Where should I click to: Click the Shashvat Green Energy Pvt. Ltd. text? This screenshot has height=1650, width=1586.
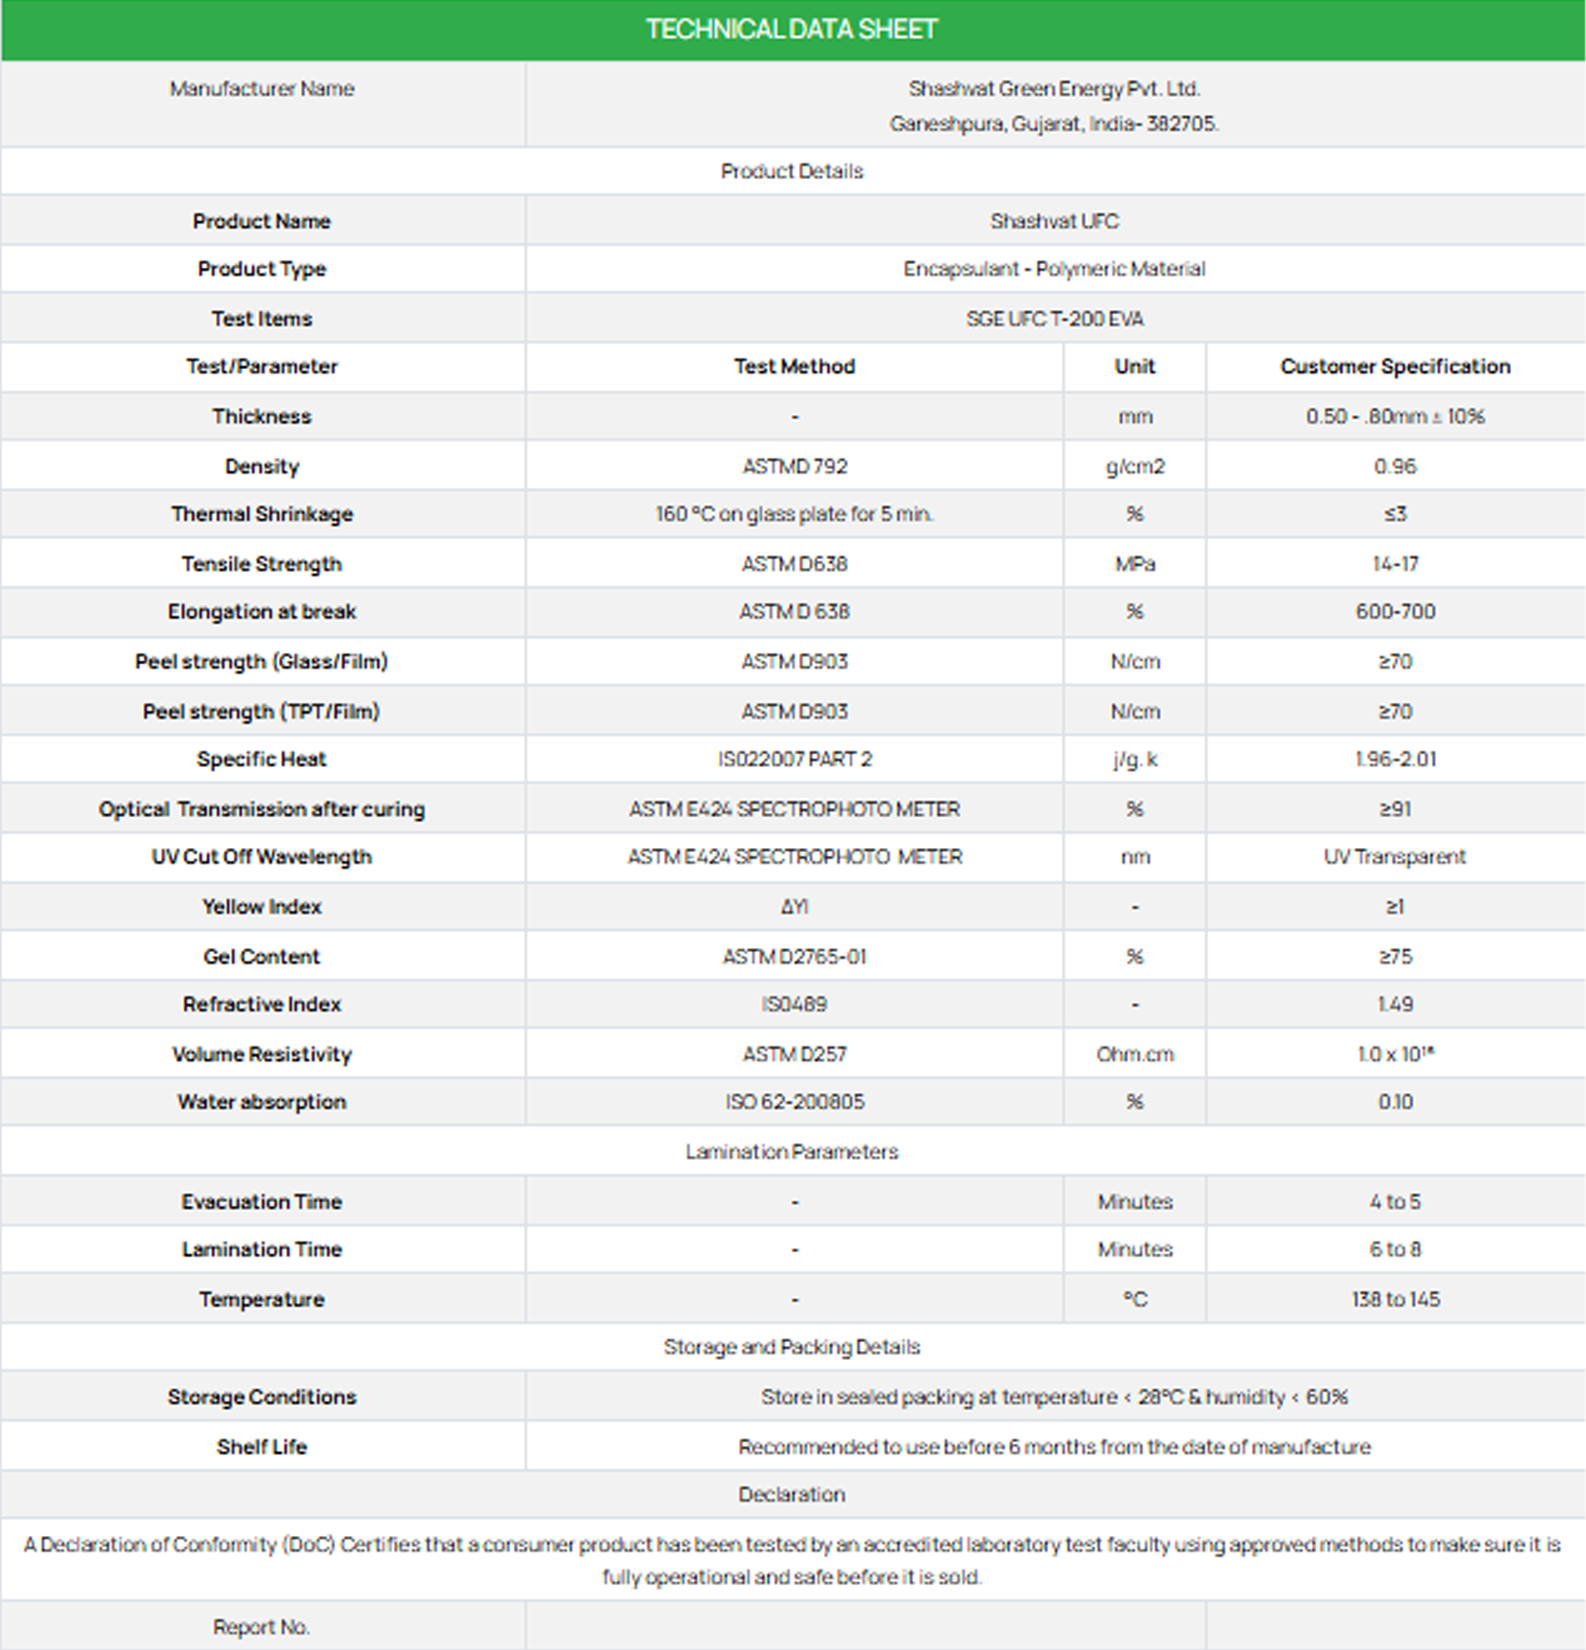[1054, 89]
